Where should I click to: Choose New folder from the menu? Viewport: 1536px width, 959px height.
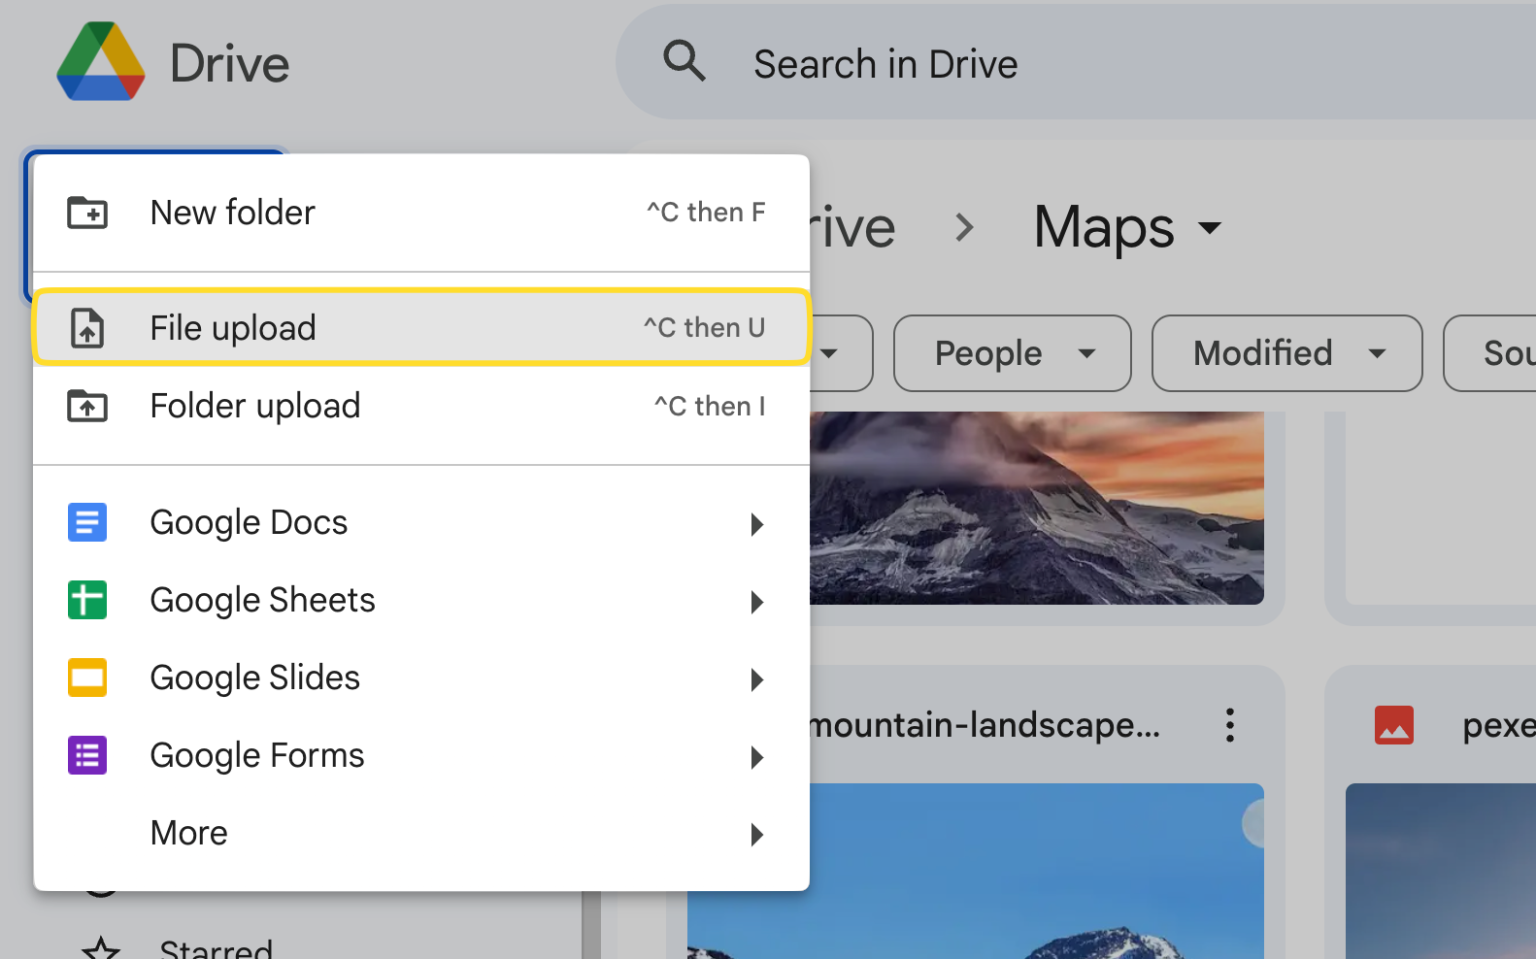[232, 212]
